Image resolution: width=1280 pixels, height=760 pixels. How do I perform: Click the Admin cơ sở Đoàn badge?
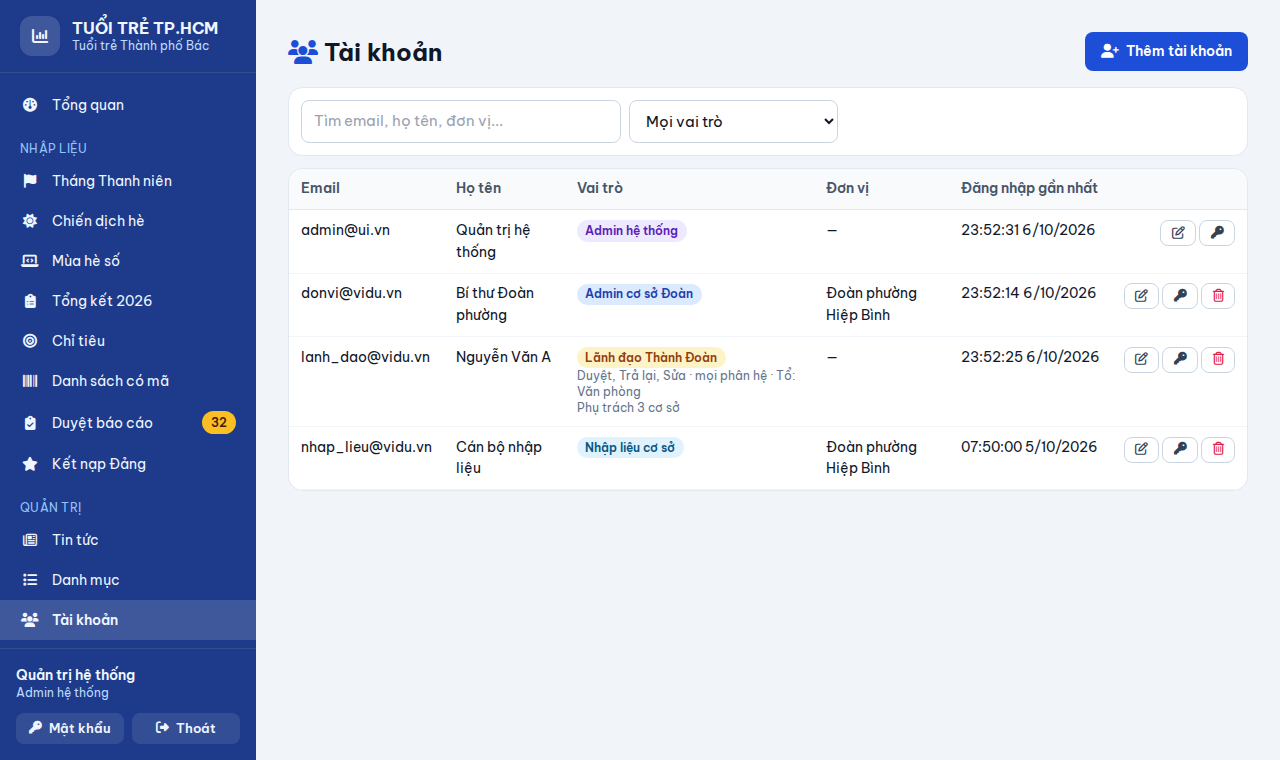click(x=639, y=294)
